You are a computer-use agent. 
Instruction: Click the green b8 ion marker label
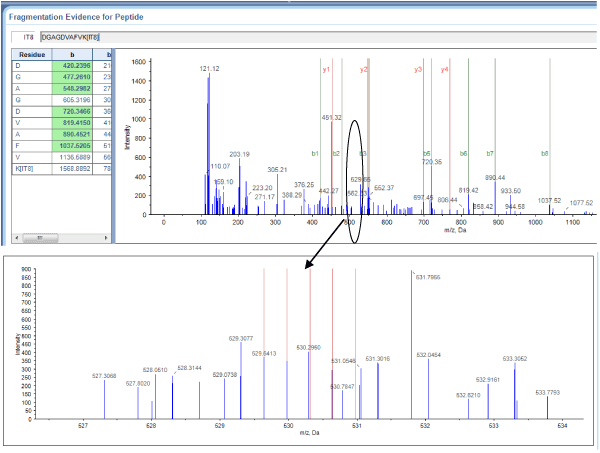tap(545, 154)
